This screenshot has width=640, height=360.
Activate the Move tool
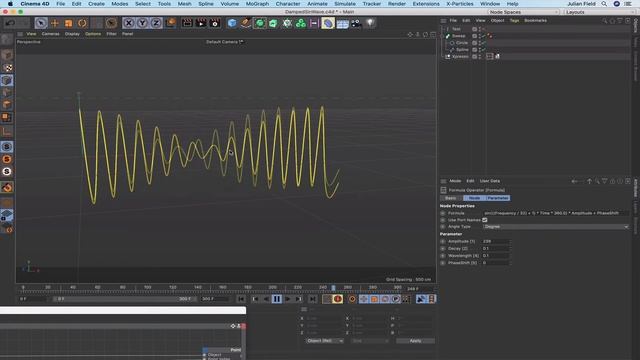pos(55,23)
